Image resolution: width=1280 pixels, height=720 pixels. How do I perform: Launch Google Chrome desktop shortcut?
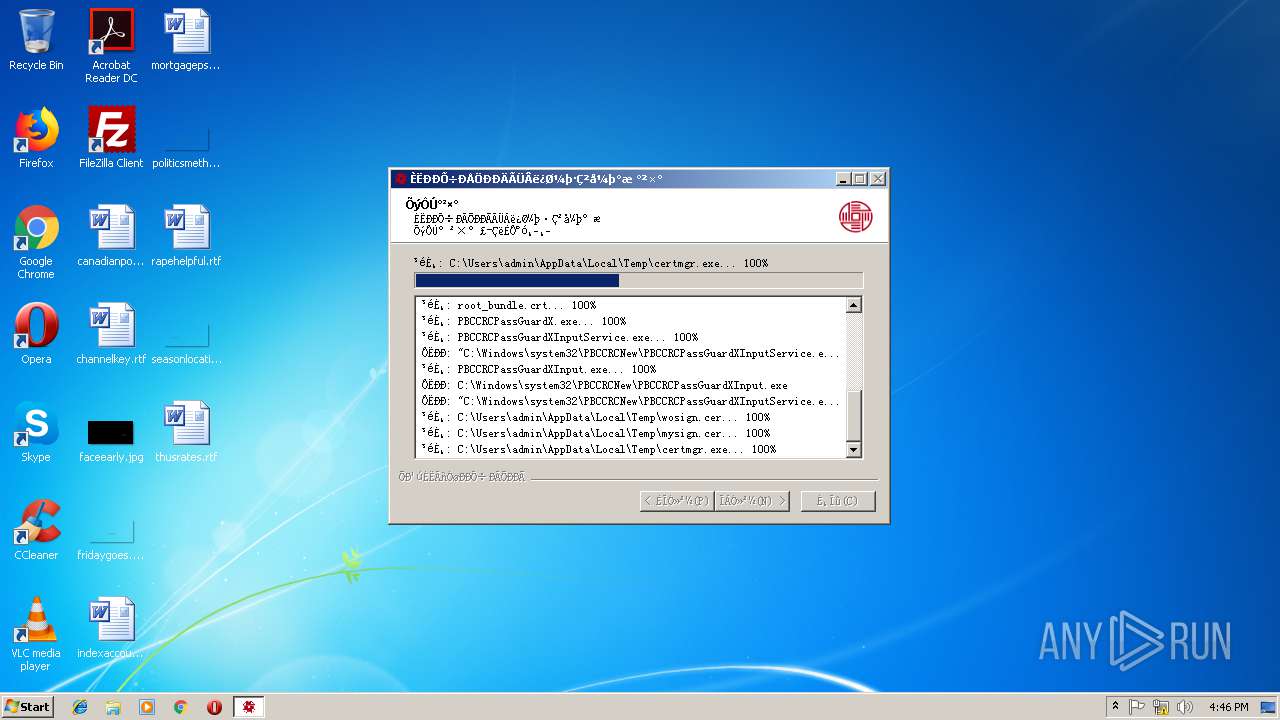click(36, 242)
